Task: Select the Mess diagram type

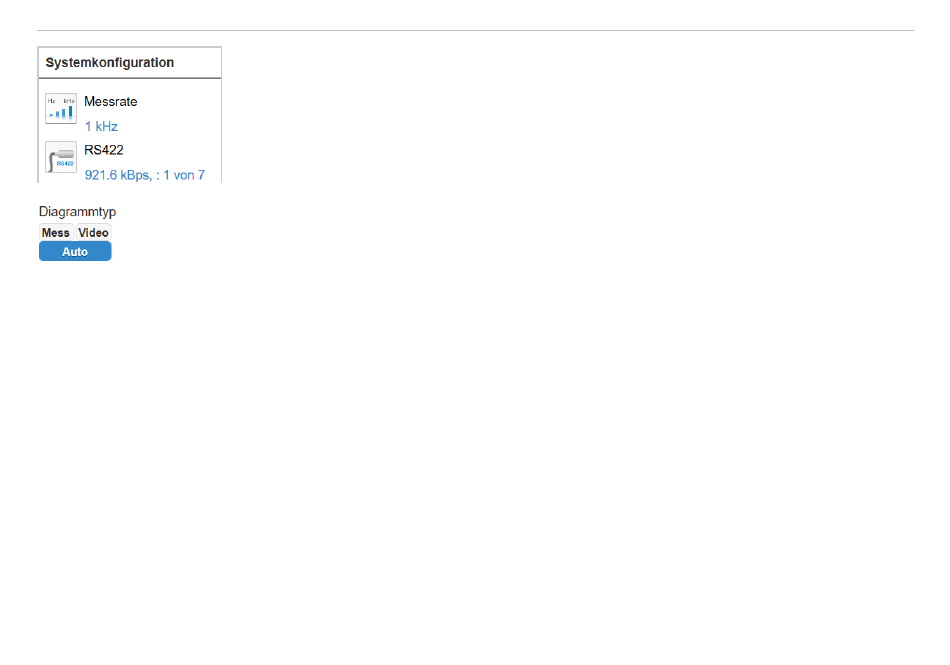Action: [56, 233]
